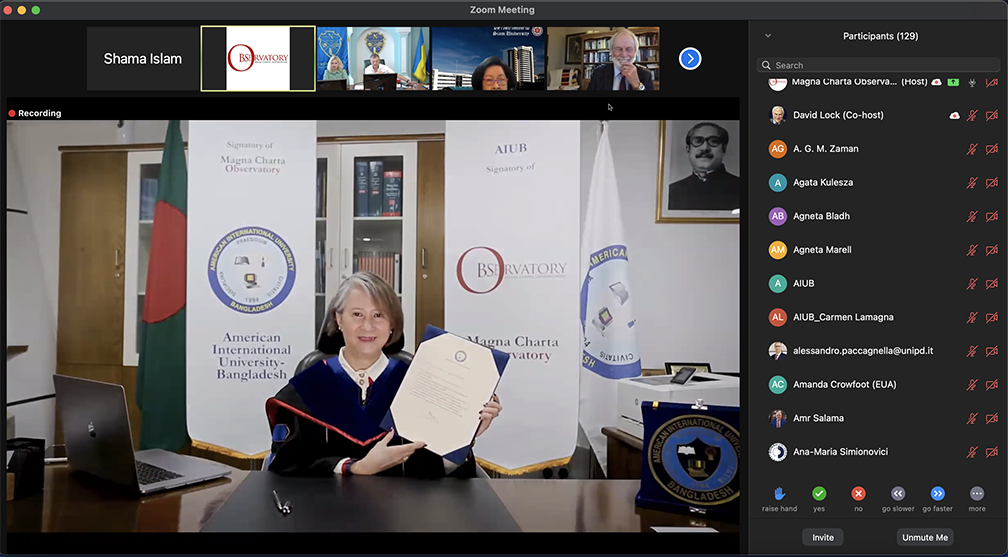Viewport: 1008px width, 557px height.
Task: Show next video thumbnails with the blue arrow
Action: tap(690, 59)
